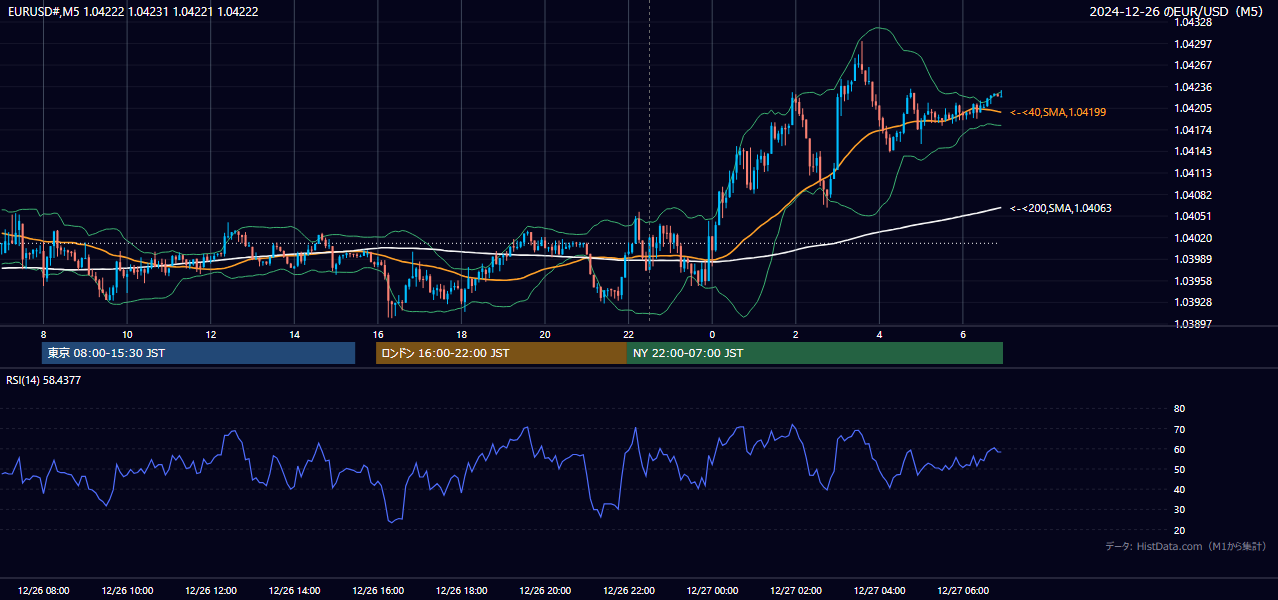
Task: Click the RSI 80 level label
Action: (x=1179, y=409)
